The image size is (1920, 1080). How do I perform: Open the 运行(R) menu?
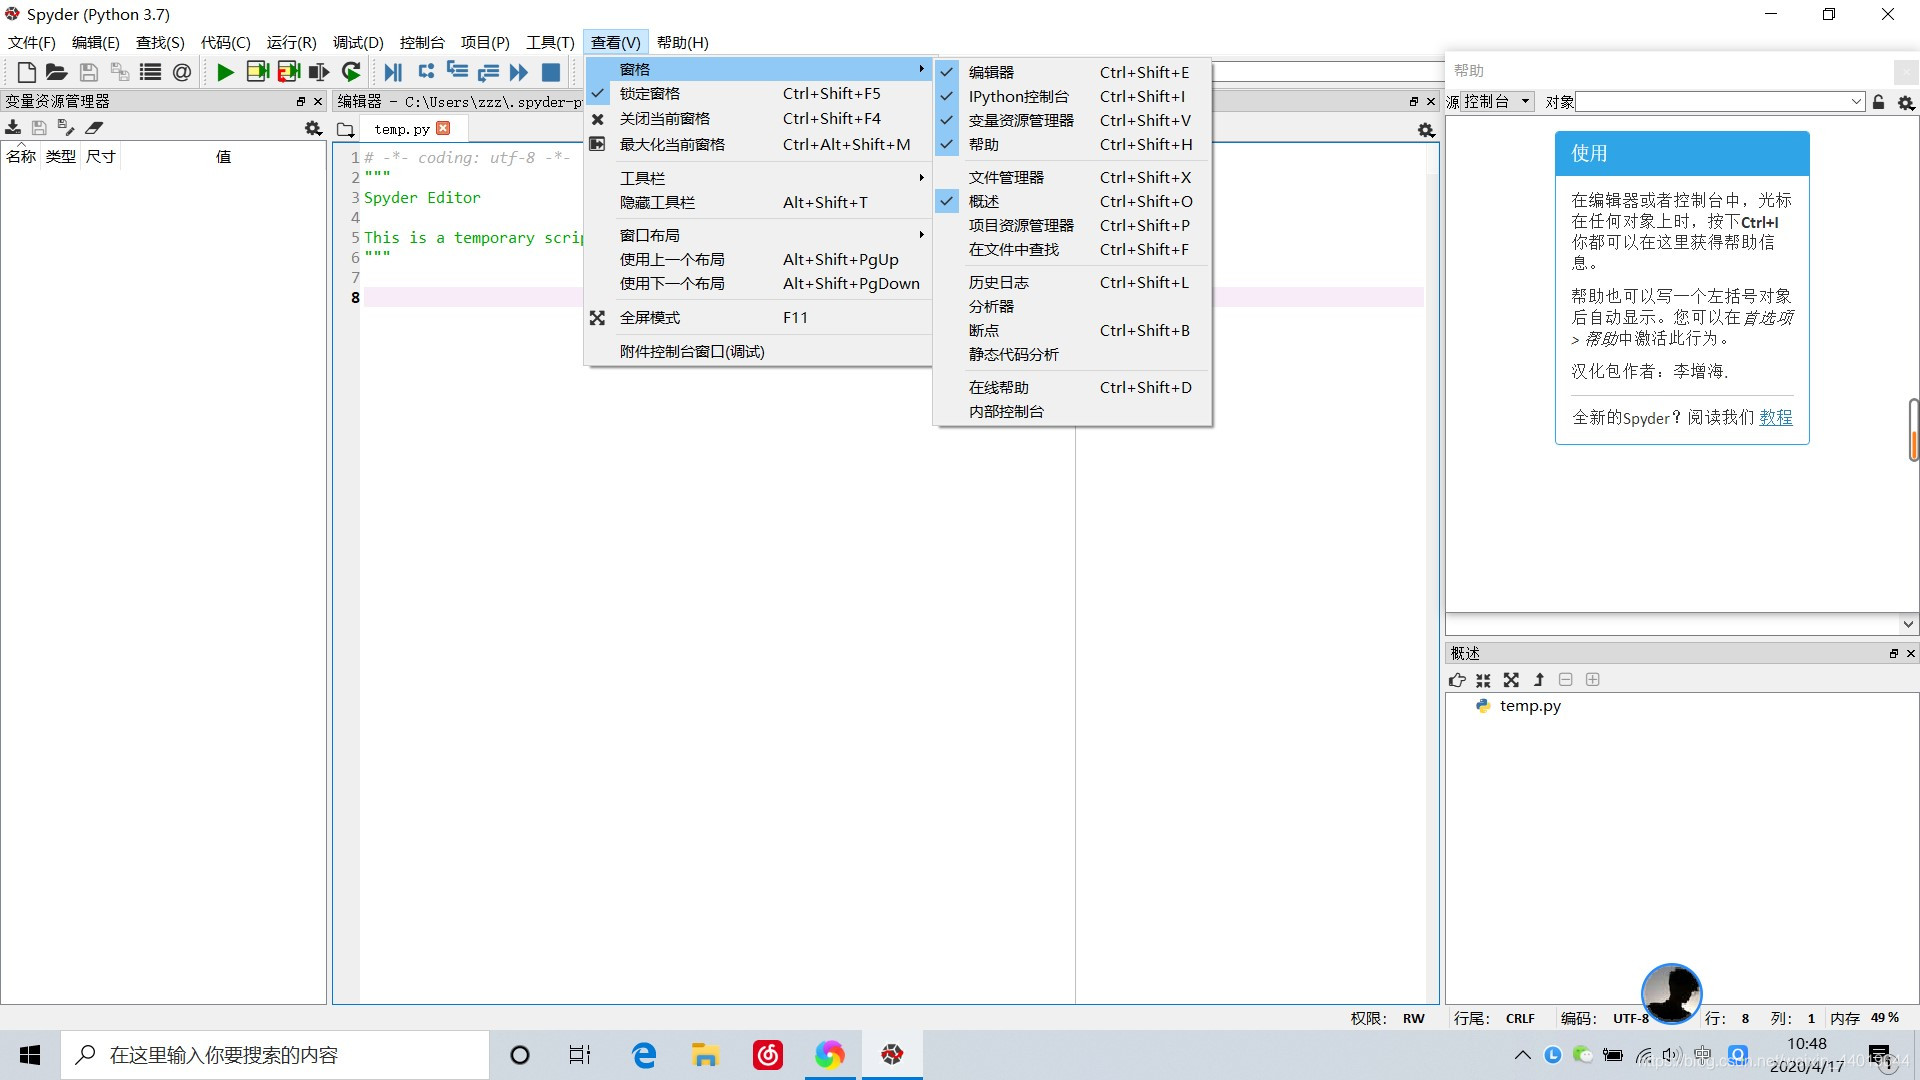pyautogui.click(x=291, y=42)
